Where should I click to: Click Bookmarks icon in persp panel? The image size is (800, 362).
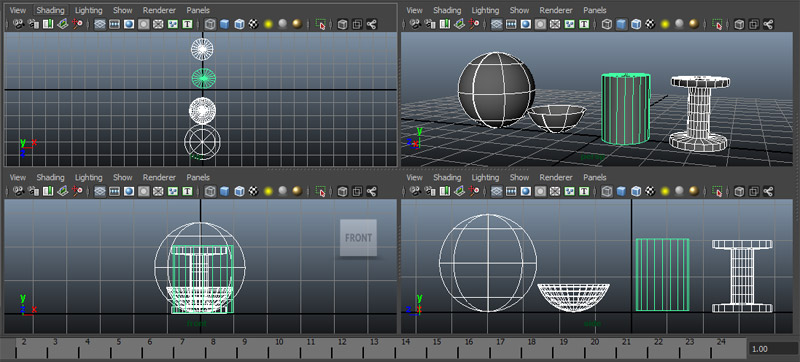[x=445, y=24]
